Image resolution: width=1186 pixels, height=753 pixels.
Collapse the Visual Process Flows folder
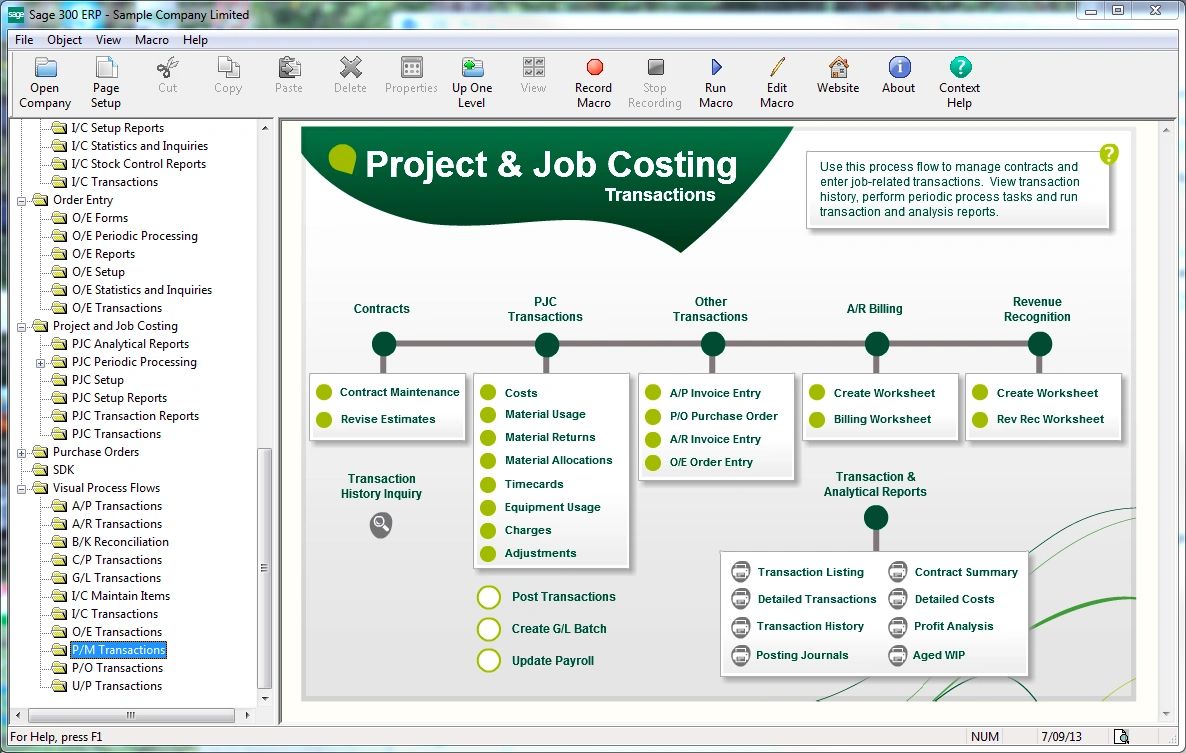[x=23, y=488]
